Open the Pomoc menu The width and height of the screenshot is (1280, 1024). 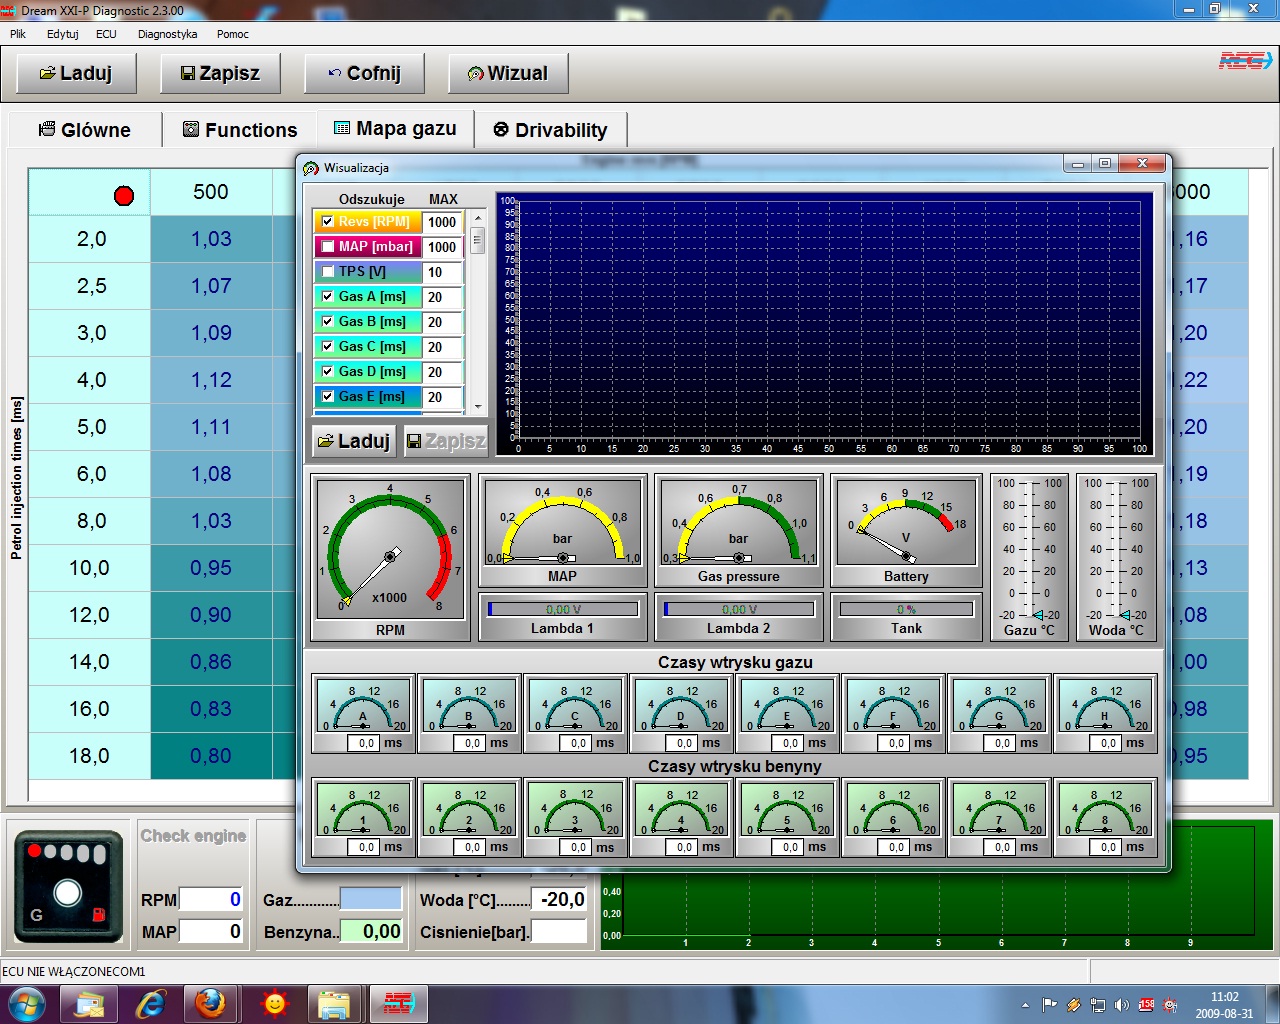[x=232, y=34]
